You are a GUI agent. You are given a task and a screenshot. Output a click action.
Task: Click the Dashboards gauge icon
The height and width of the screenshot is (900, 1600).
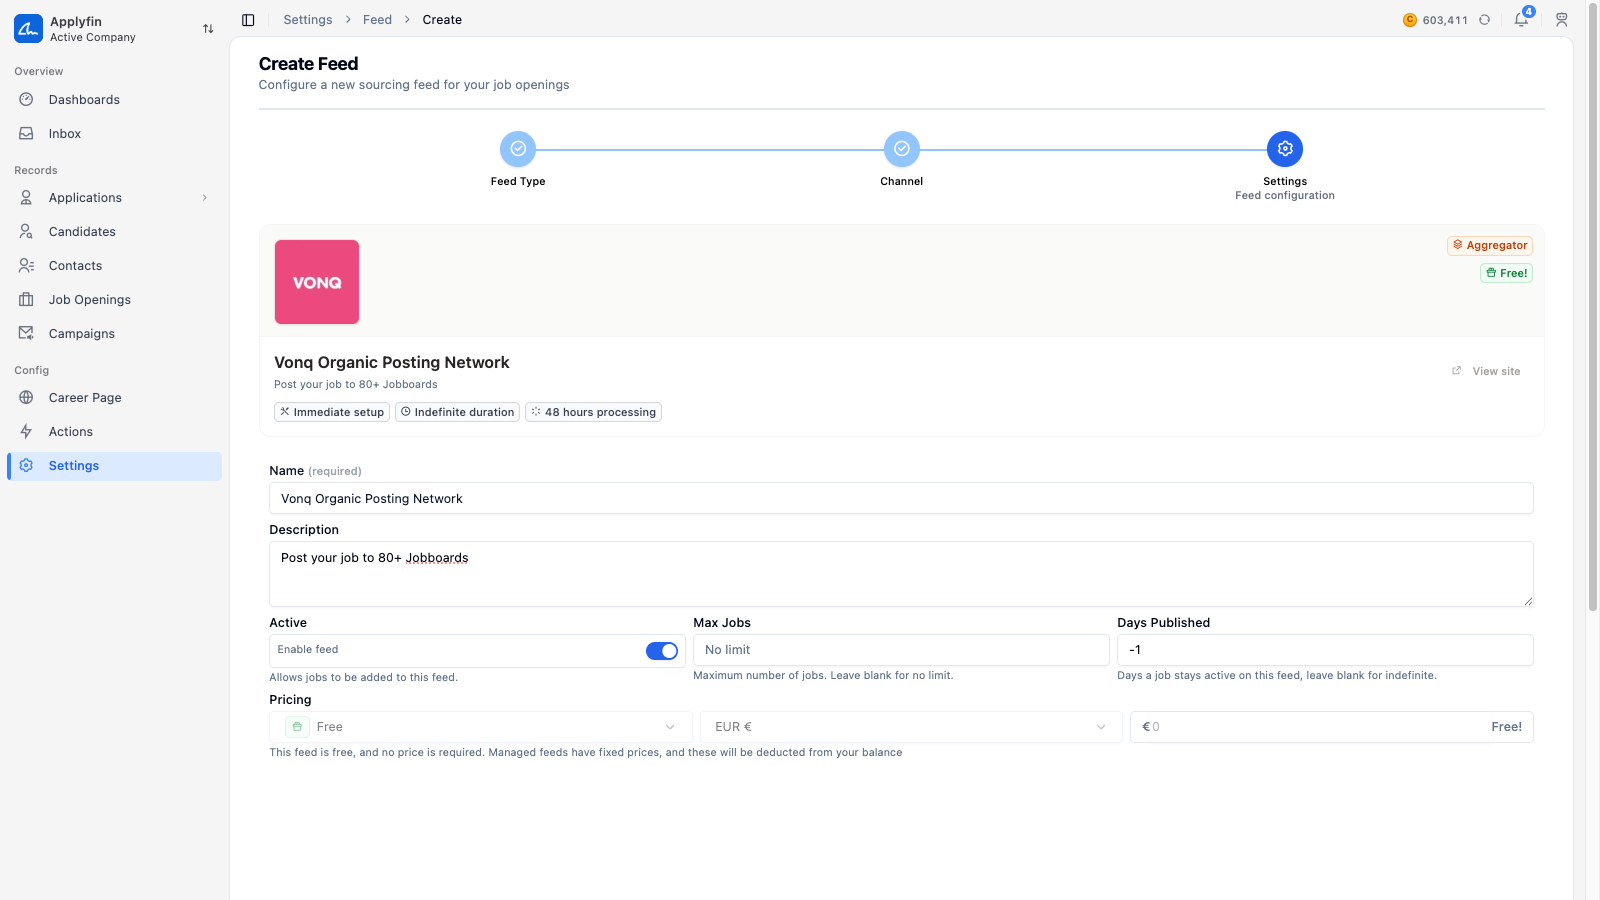coord(27,100)
